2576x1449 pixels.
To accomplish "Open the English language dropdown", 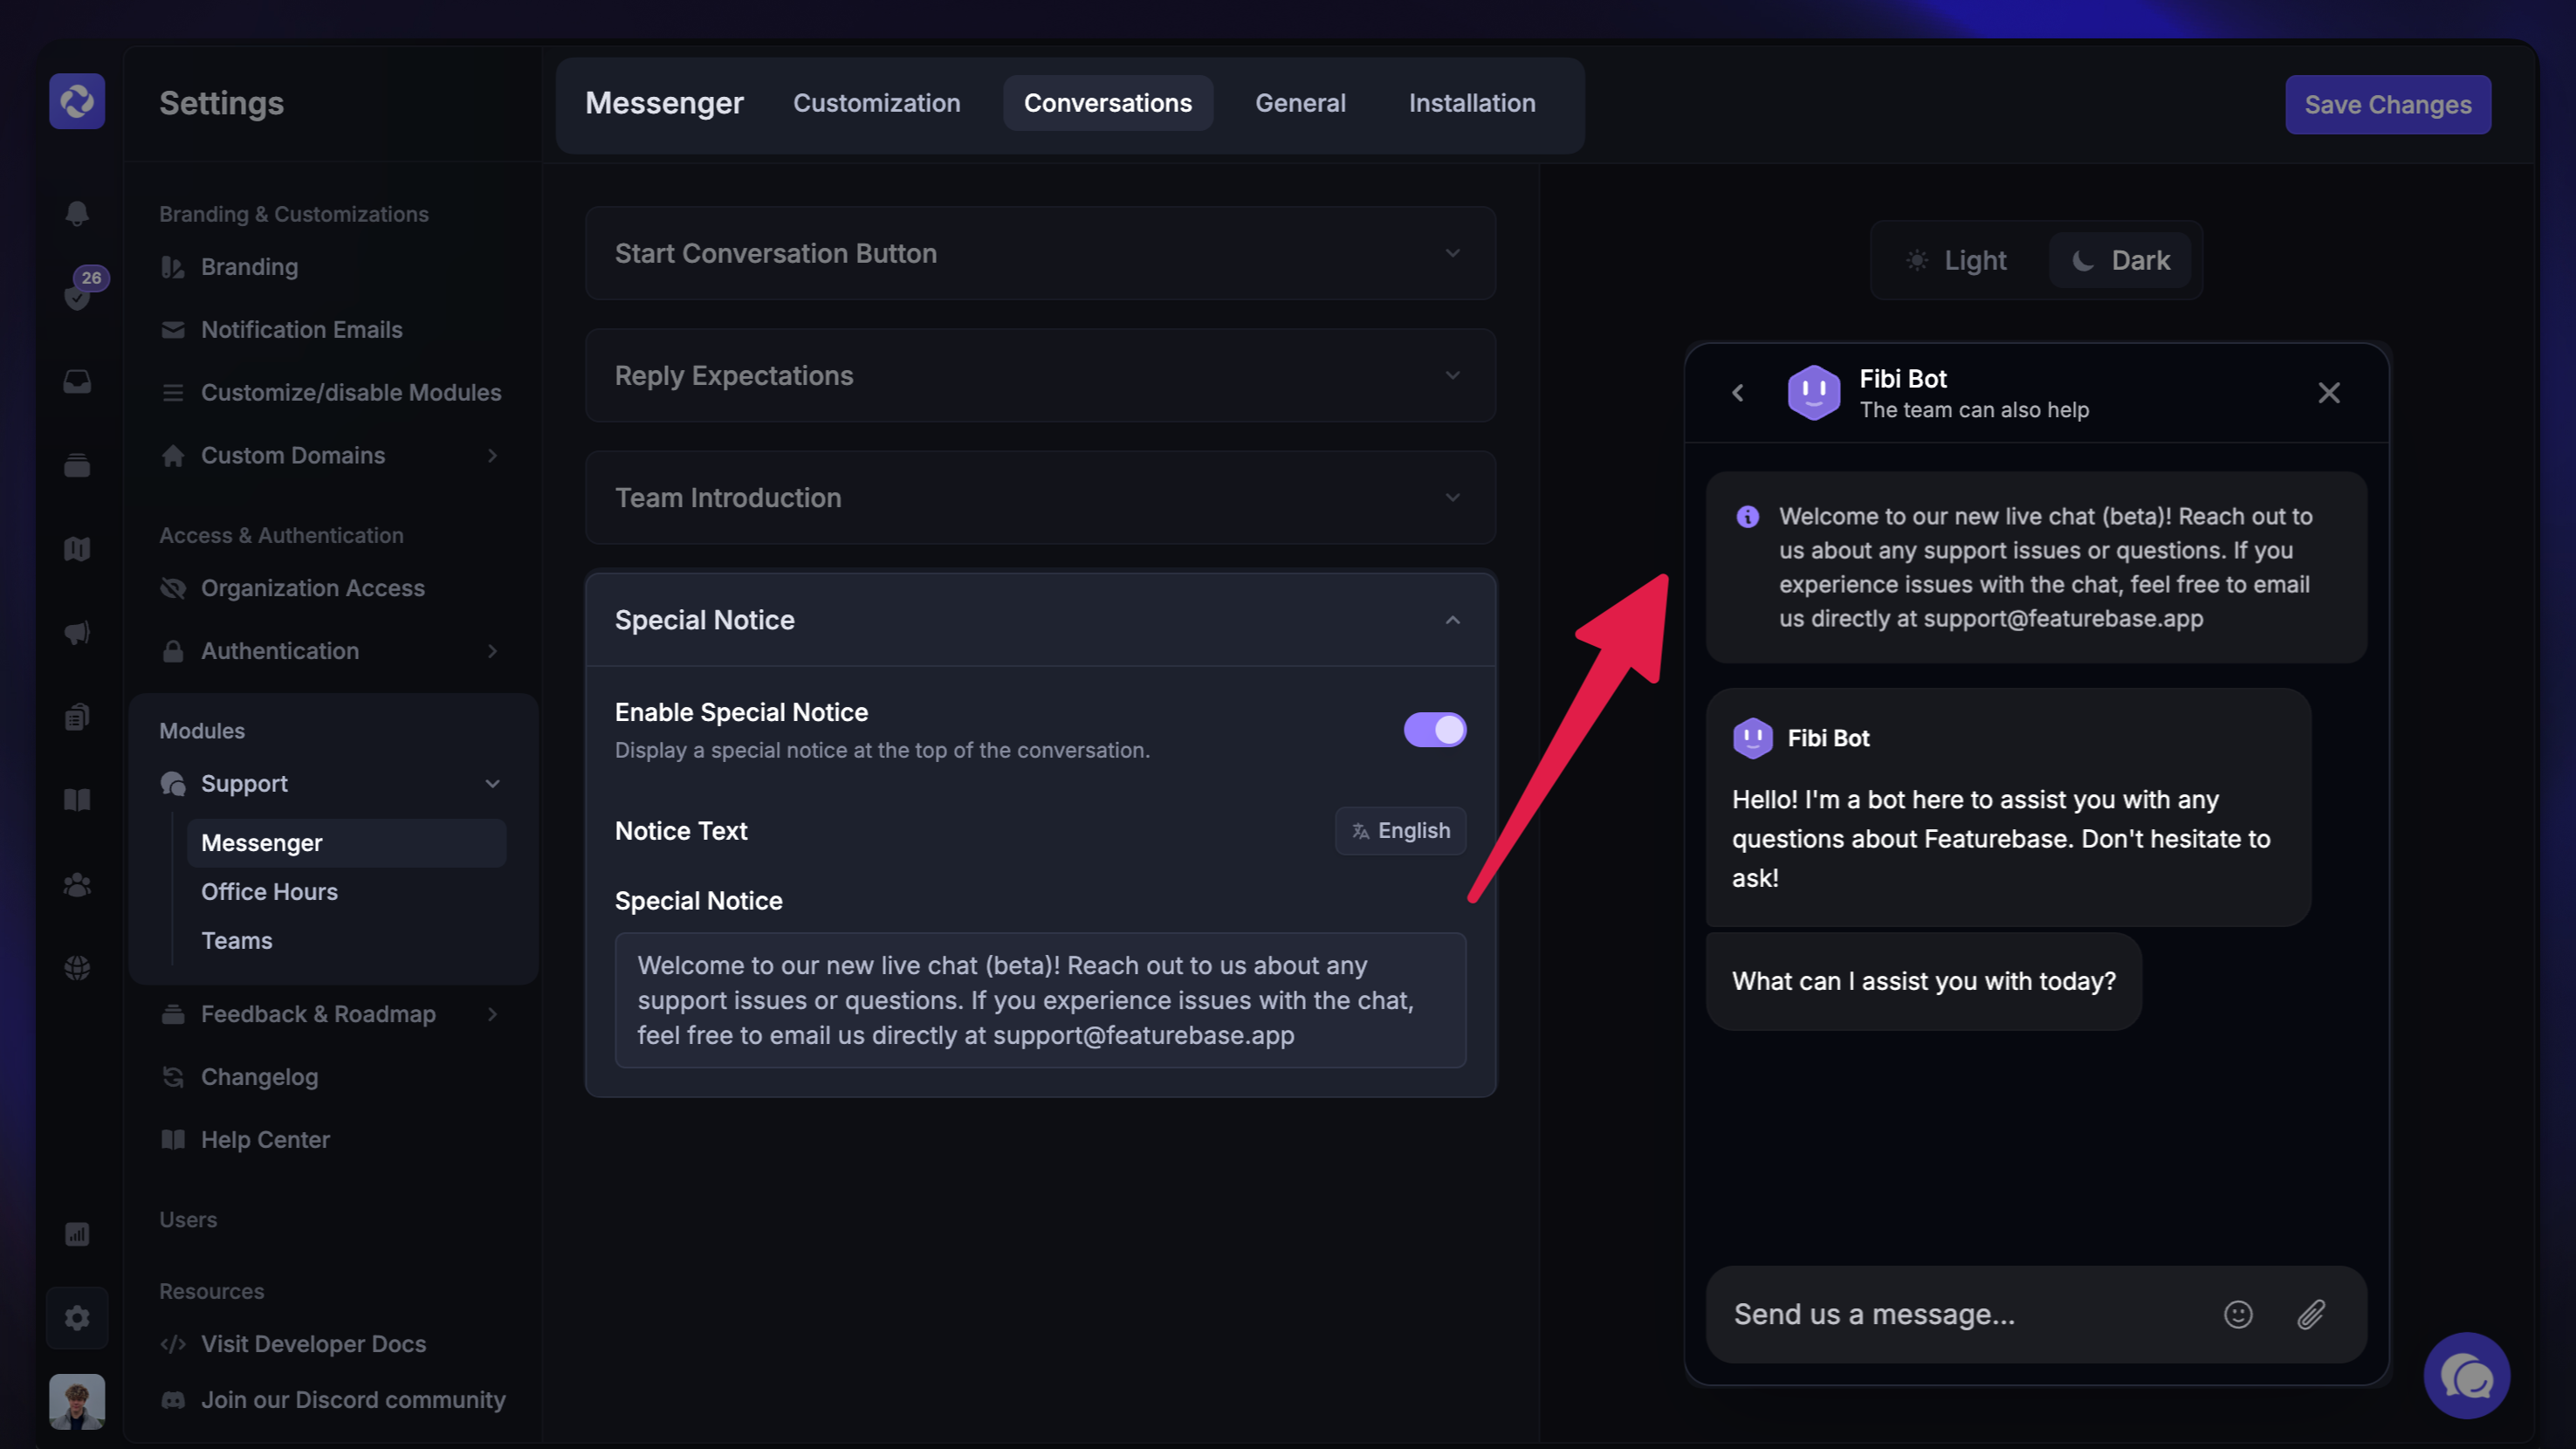I will click(x=1400, y=831).
